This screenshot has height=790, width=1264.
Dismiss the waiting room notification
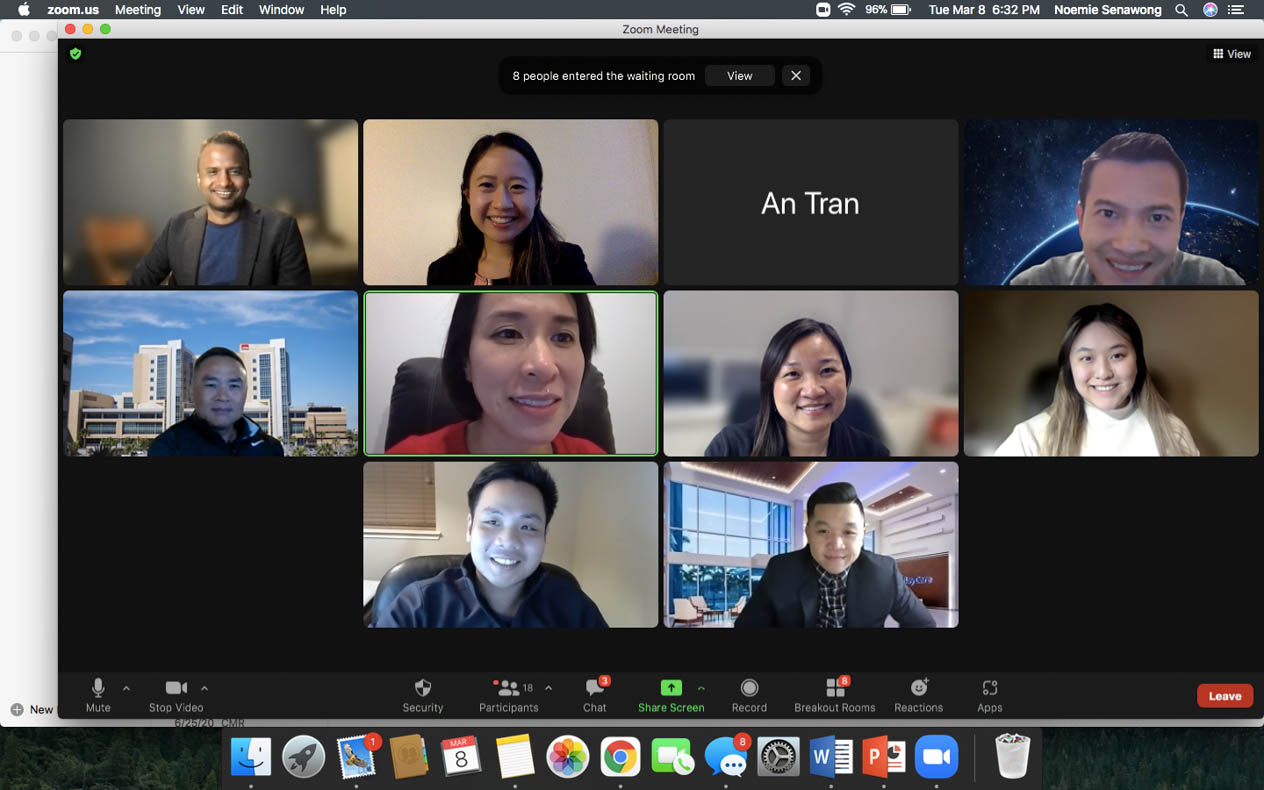click(796, 76)
